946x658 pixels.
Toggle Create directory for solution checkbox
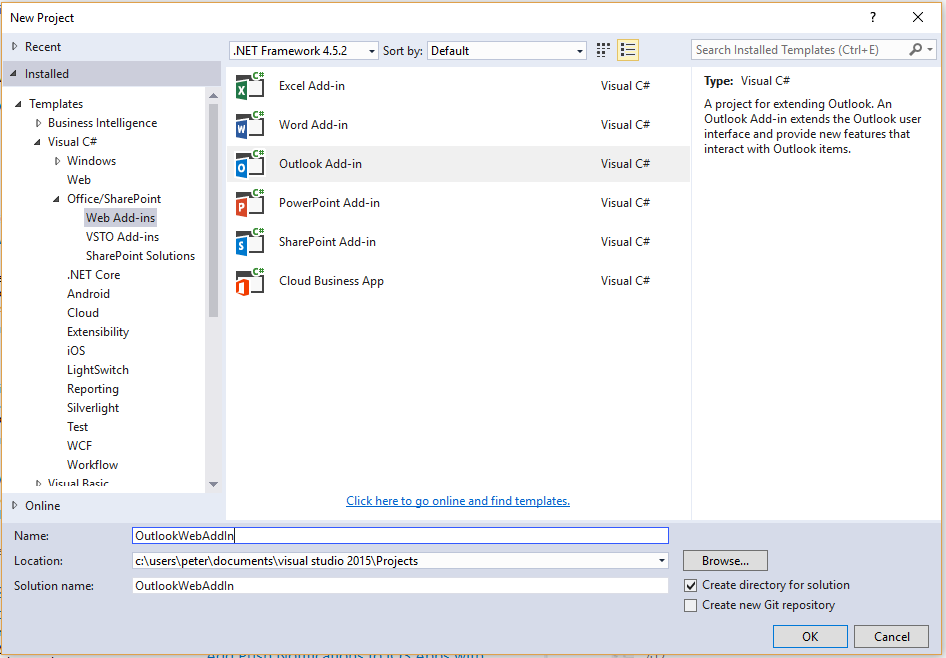click(x=691, y=585)
